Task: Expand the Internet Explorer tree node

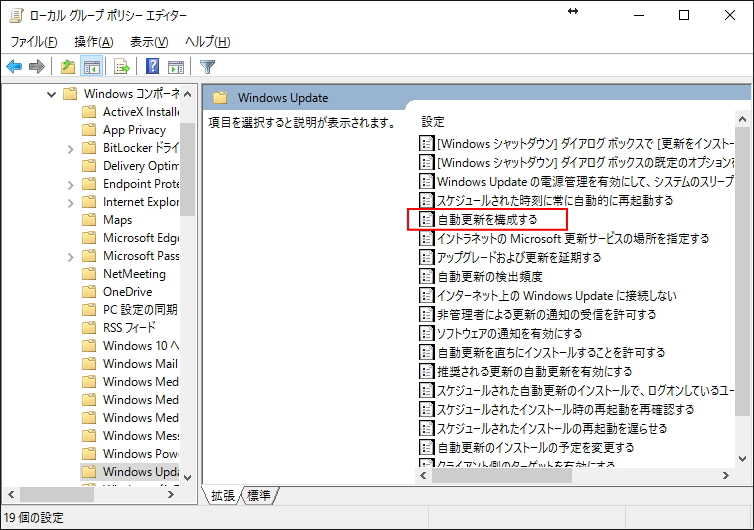Action: [x=71, y=203]
